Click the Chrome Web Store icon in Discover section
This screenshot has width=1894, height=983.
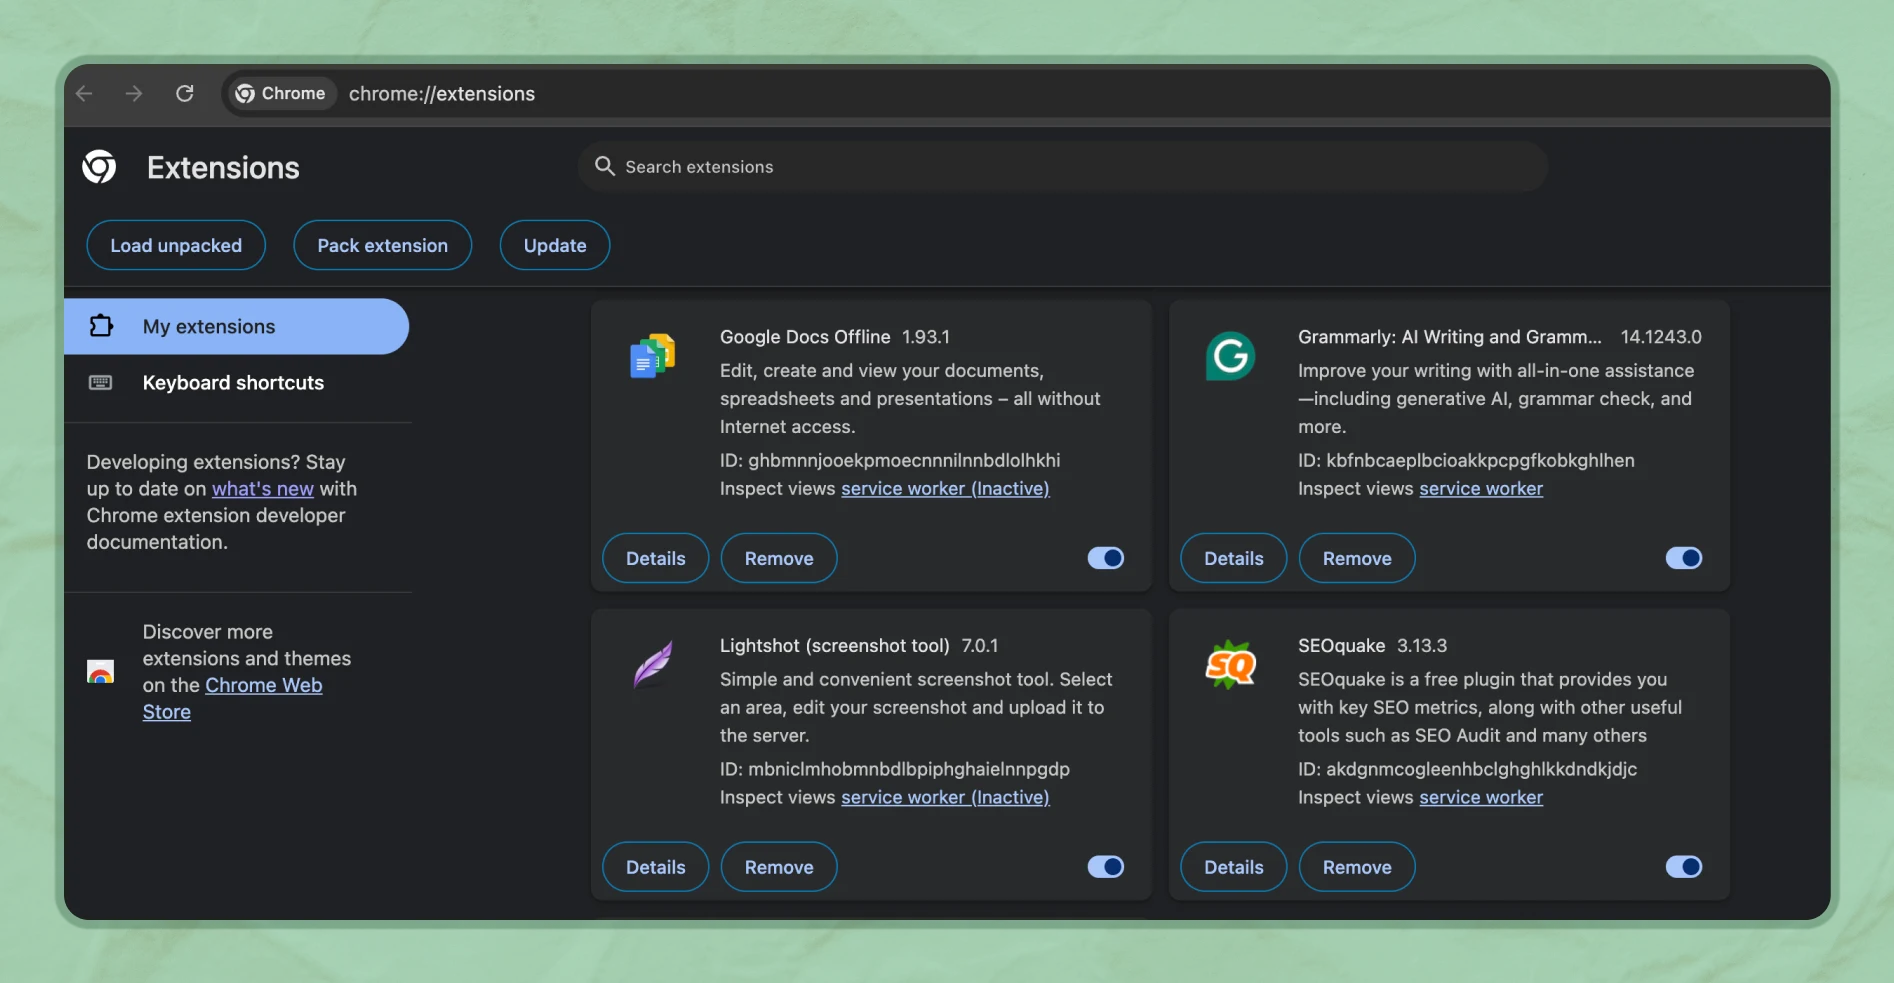(101, 671)
